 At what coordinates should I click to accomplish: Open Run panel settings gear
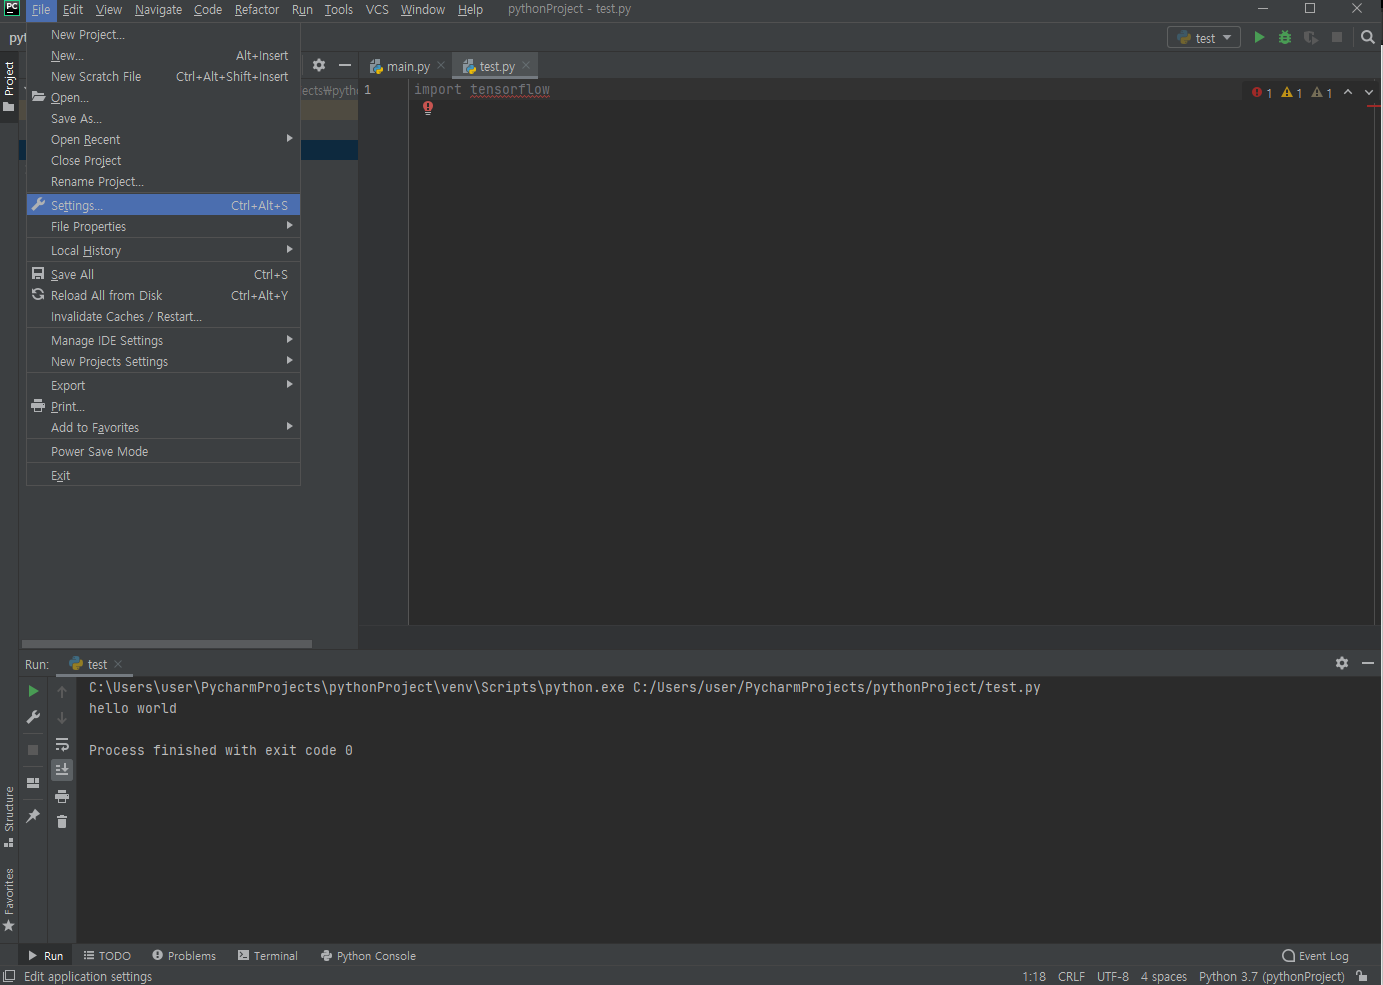click(x=1342, y=663)
